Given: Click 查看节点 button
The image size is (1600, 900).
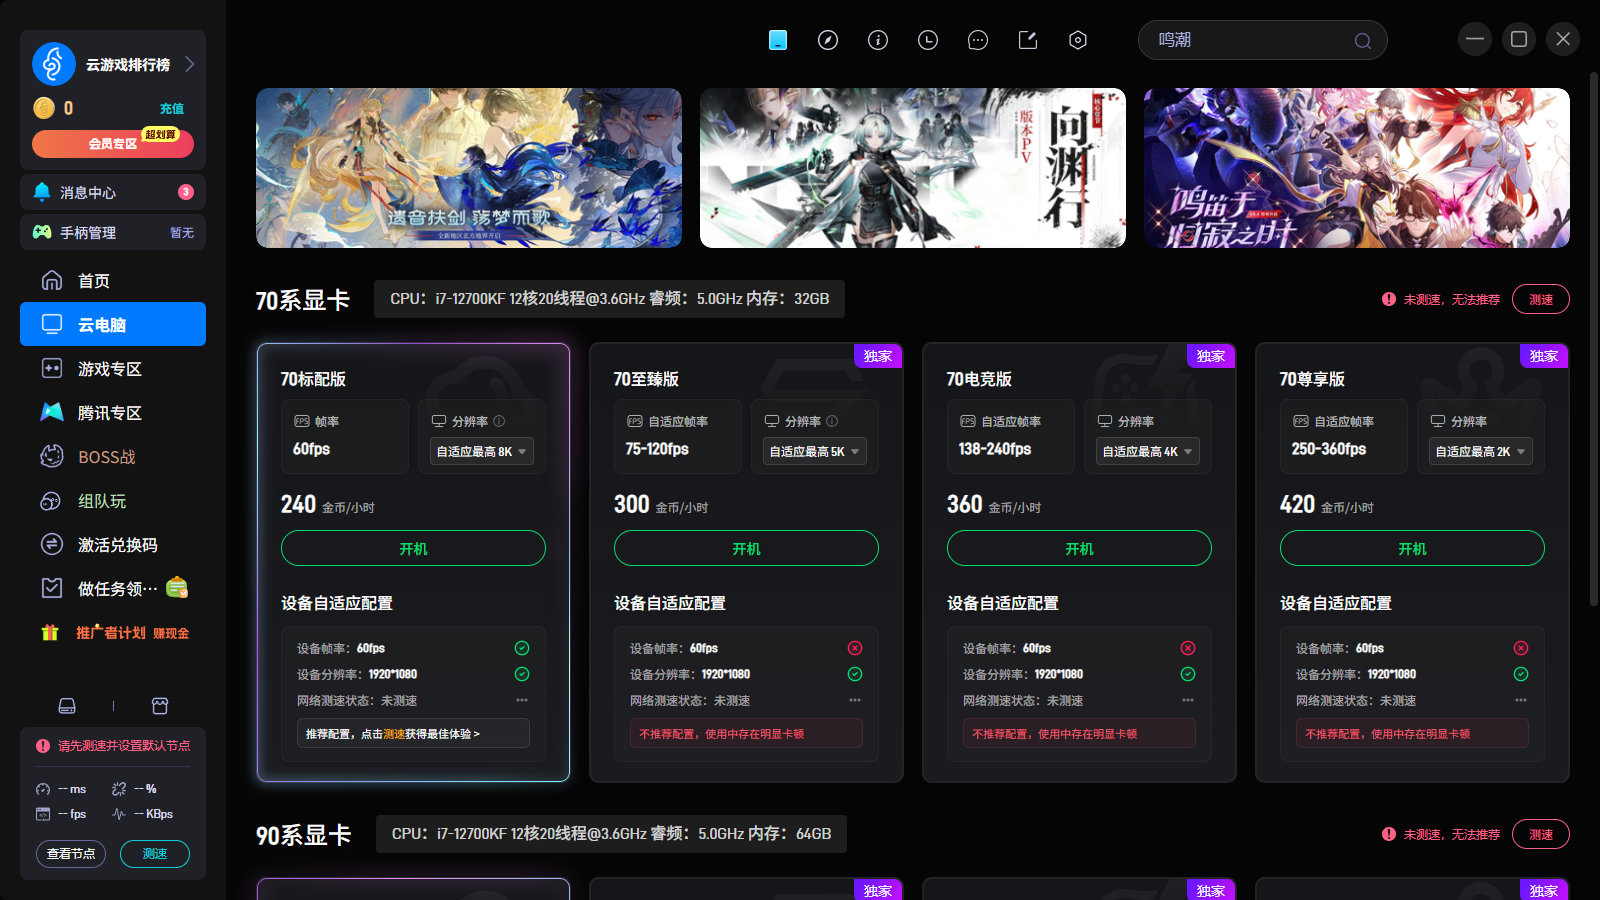Looking at the screenshot, I should pos(71,853).
